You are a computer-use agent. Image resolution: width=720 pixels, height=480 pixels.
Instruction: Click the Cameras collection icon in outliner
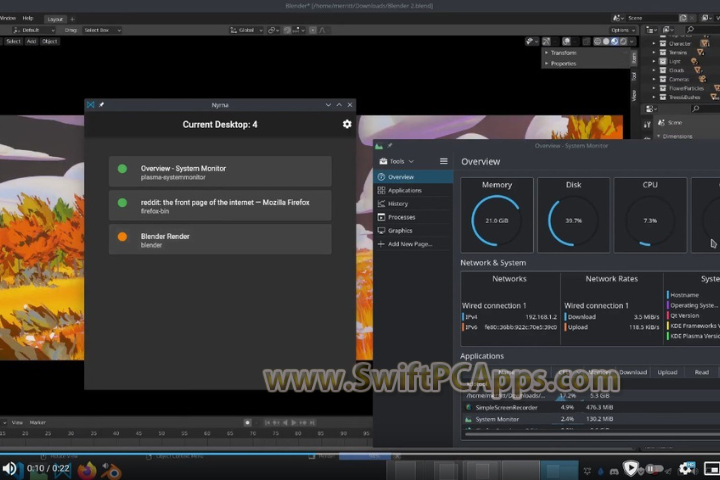663,79
